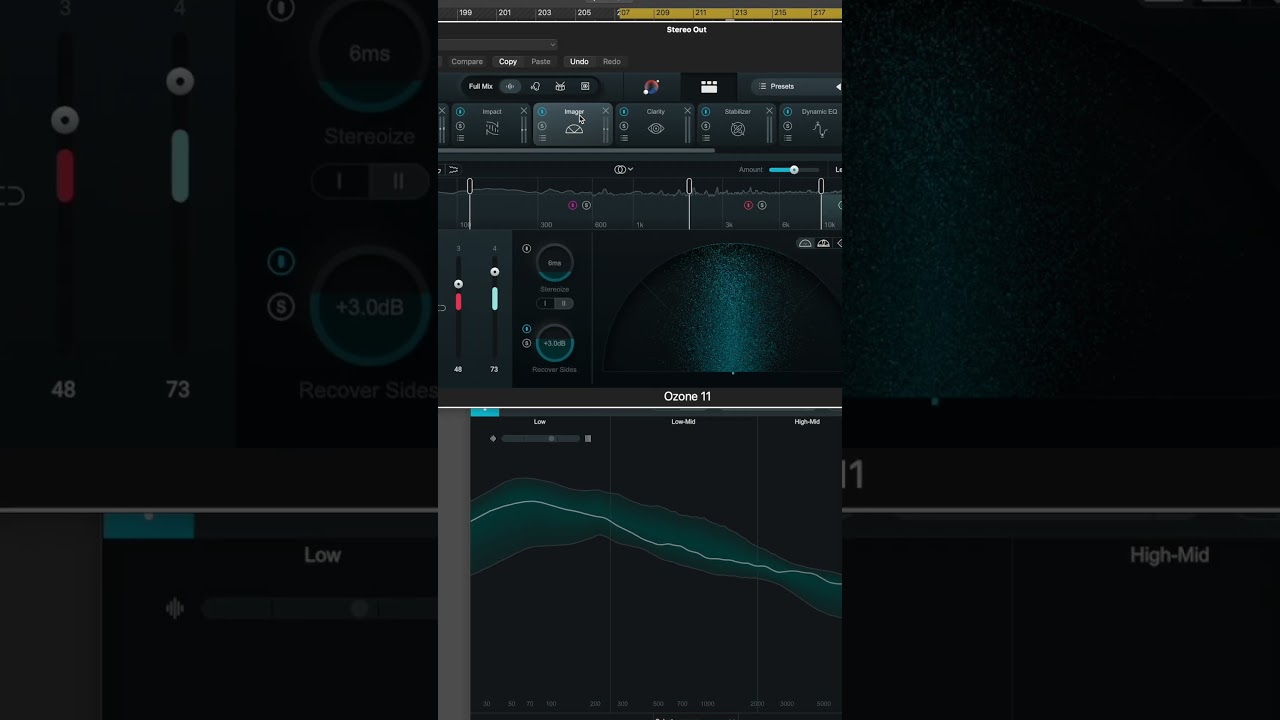Open the Dynamic EQ module preset list icon
Viewport: 1280px width, 720px height.
point(787,138)
